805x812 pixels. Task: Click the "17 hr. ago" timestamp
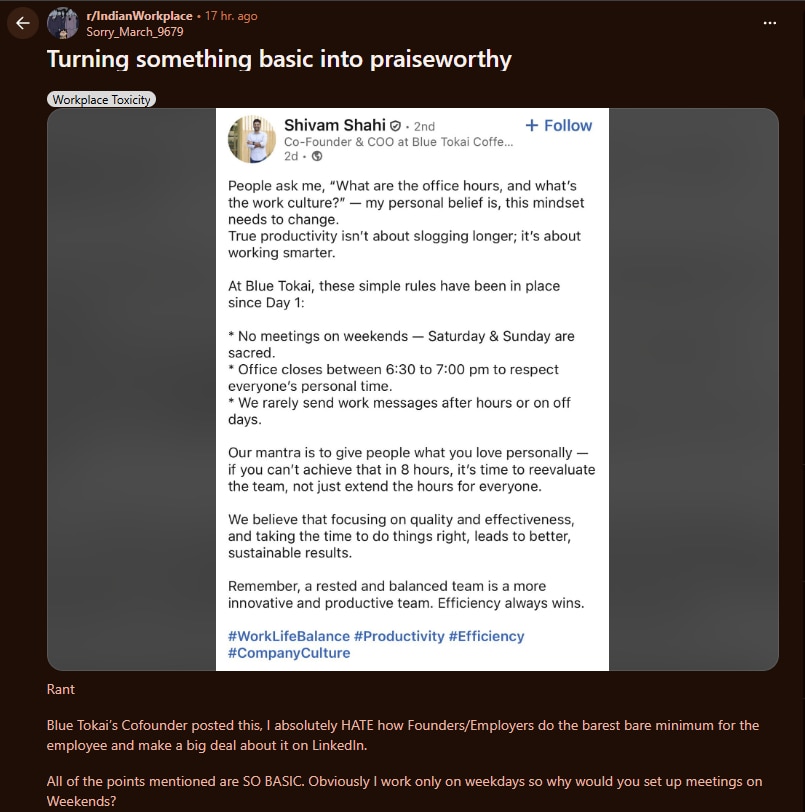pos(231,16)
